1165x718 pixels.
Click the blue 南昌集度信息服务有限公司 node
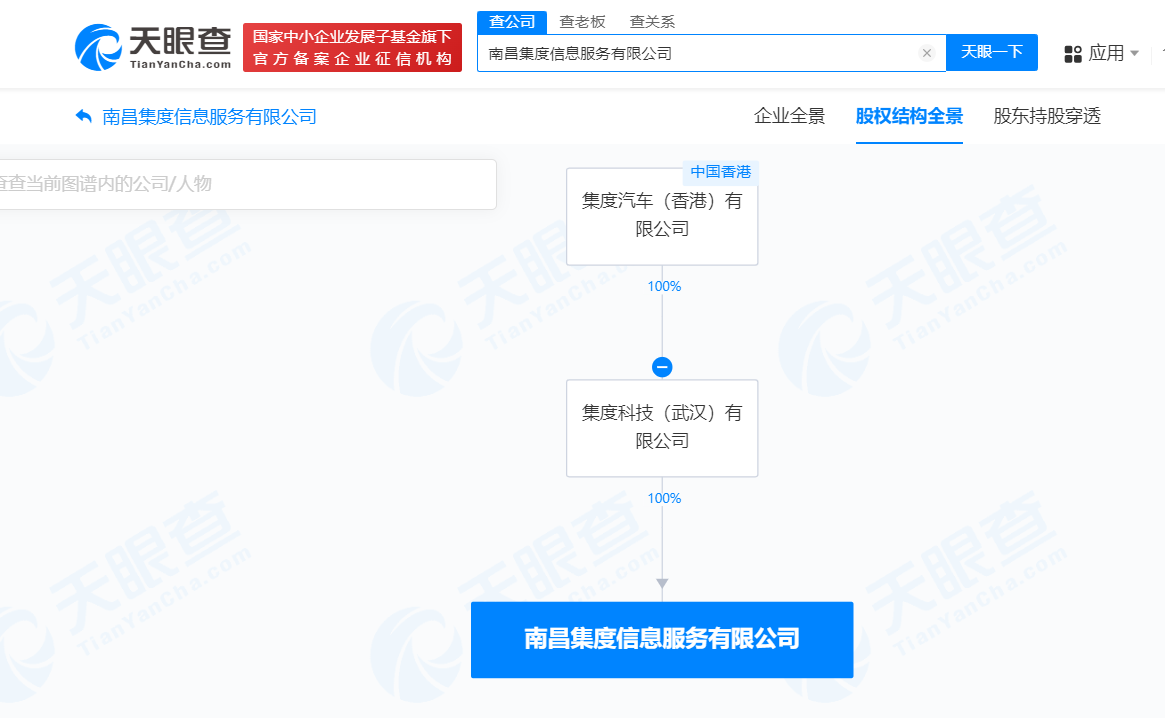(662, 639)
